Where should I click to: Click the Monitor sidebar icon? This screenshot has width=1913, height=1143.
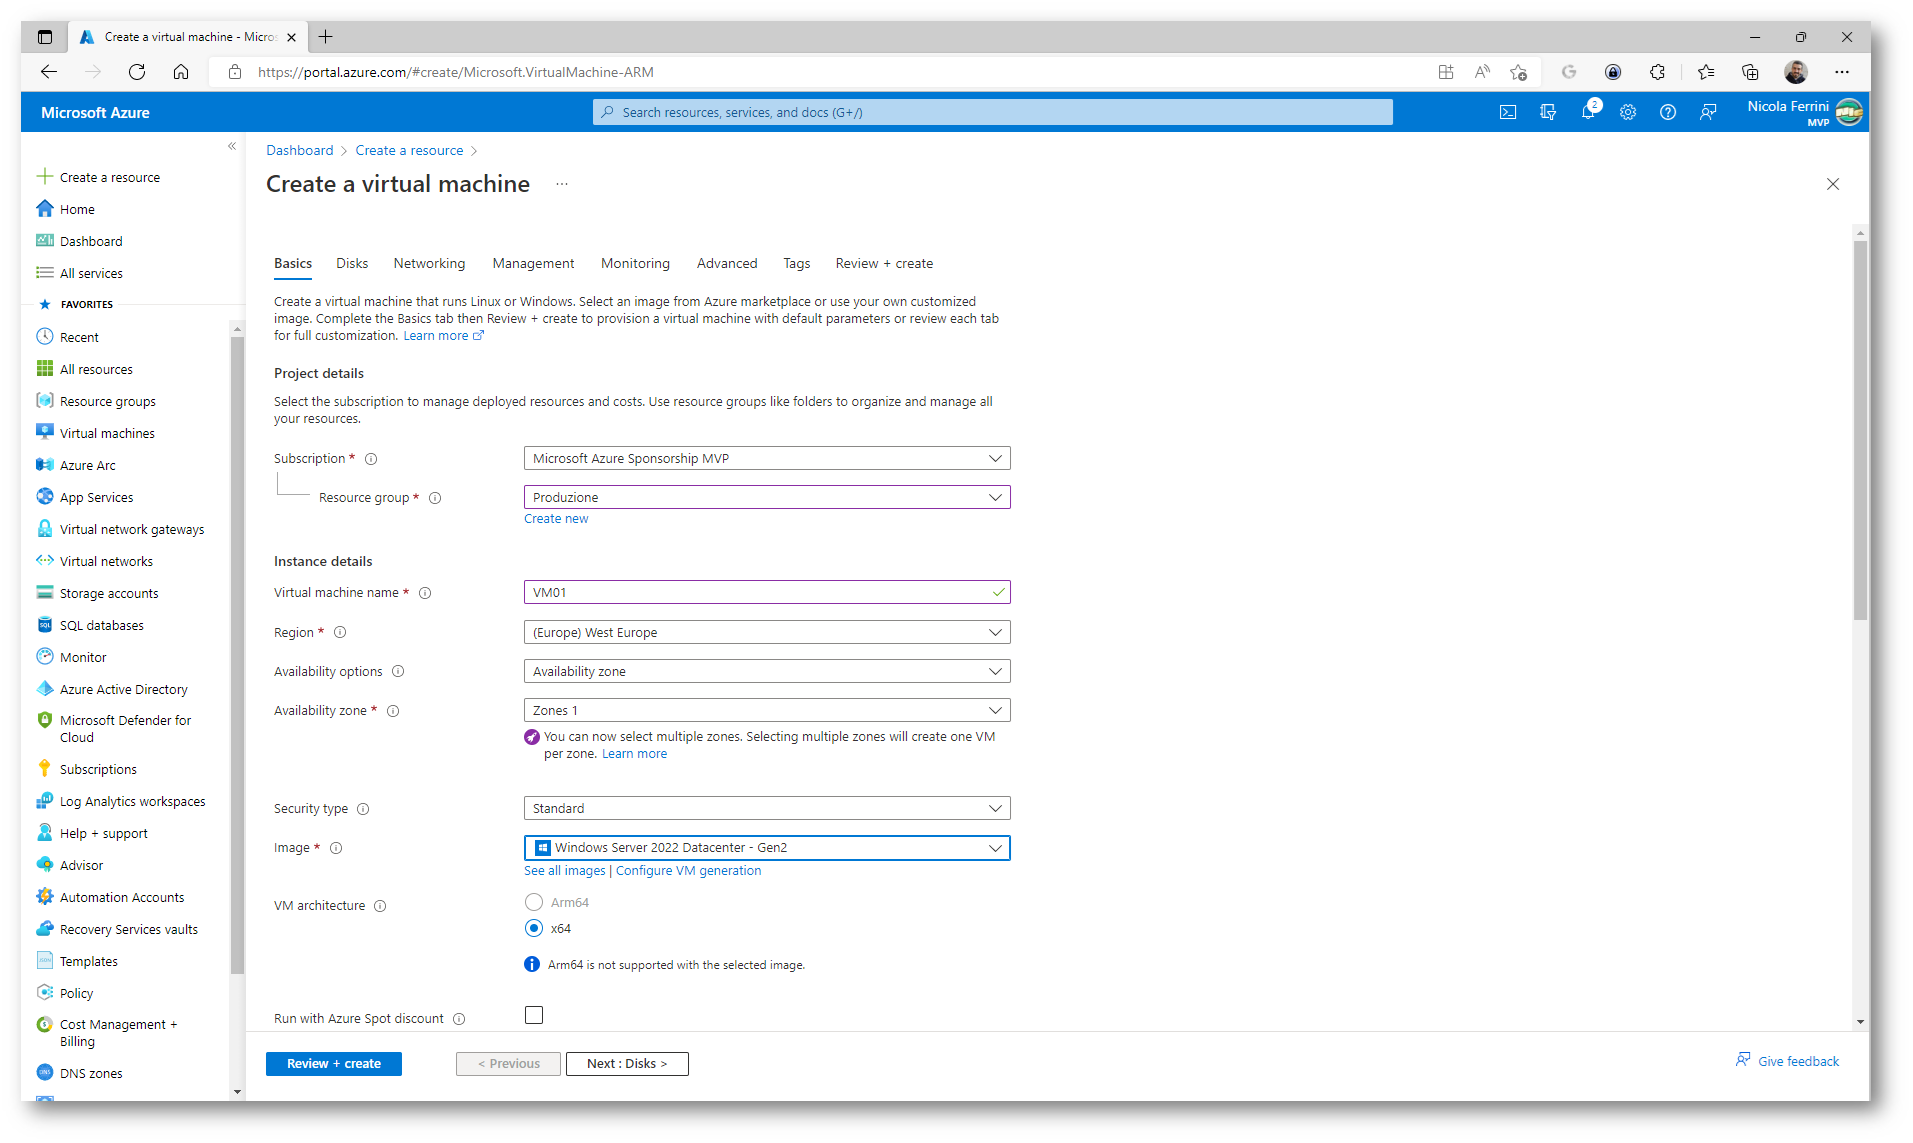point(45,656)
